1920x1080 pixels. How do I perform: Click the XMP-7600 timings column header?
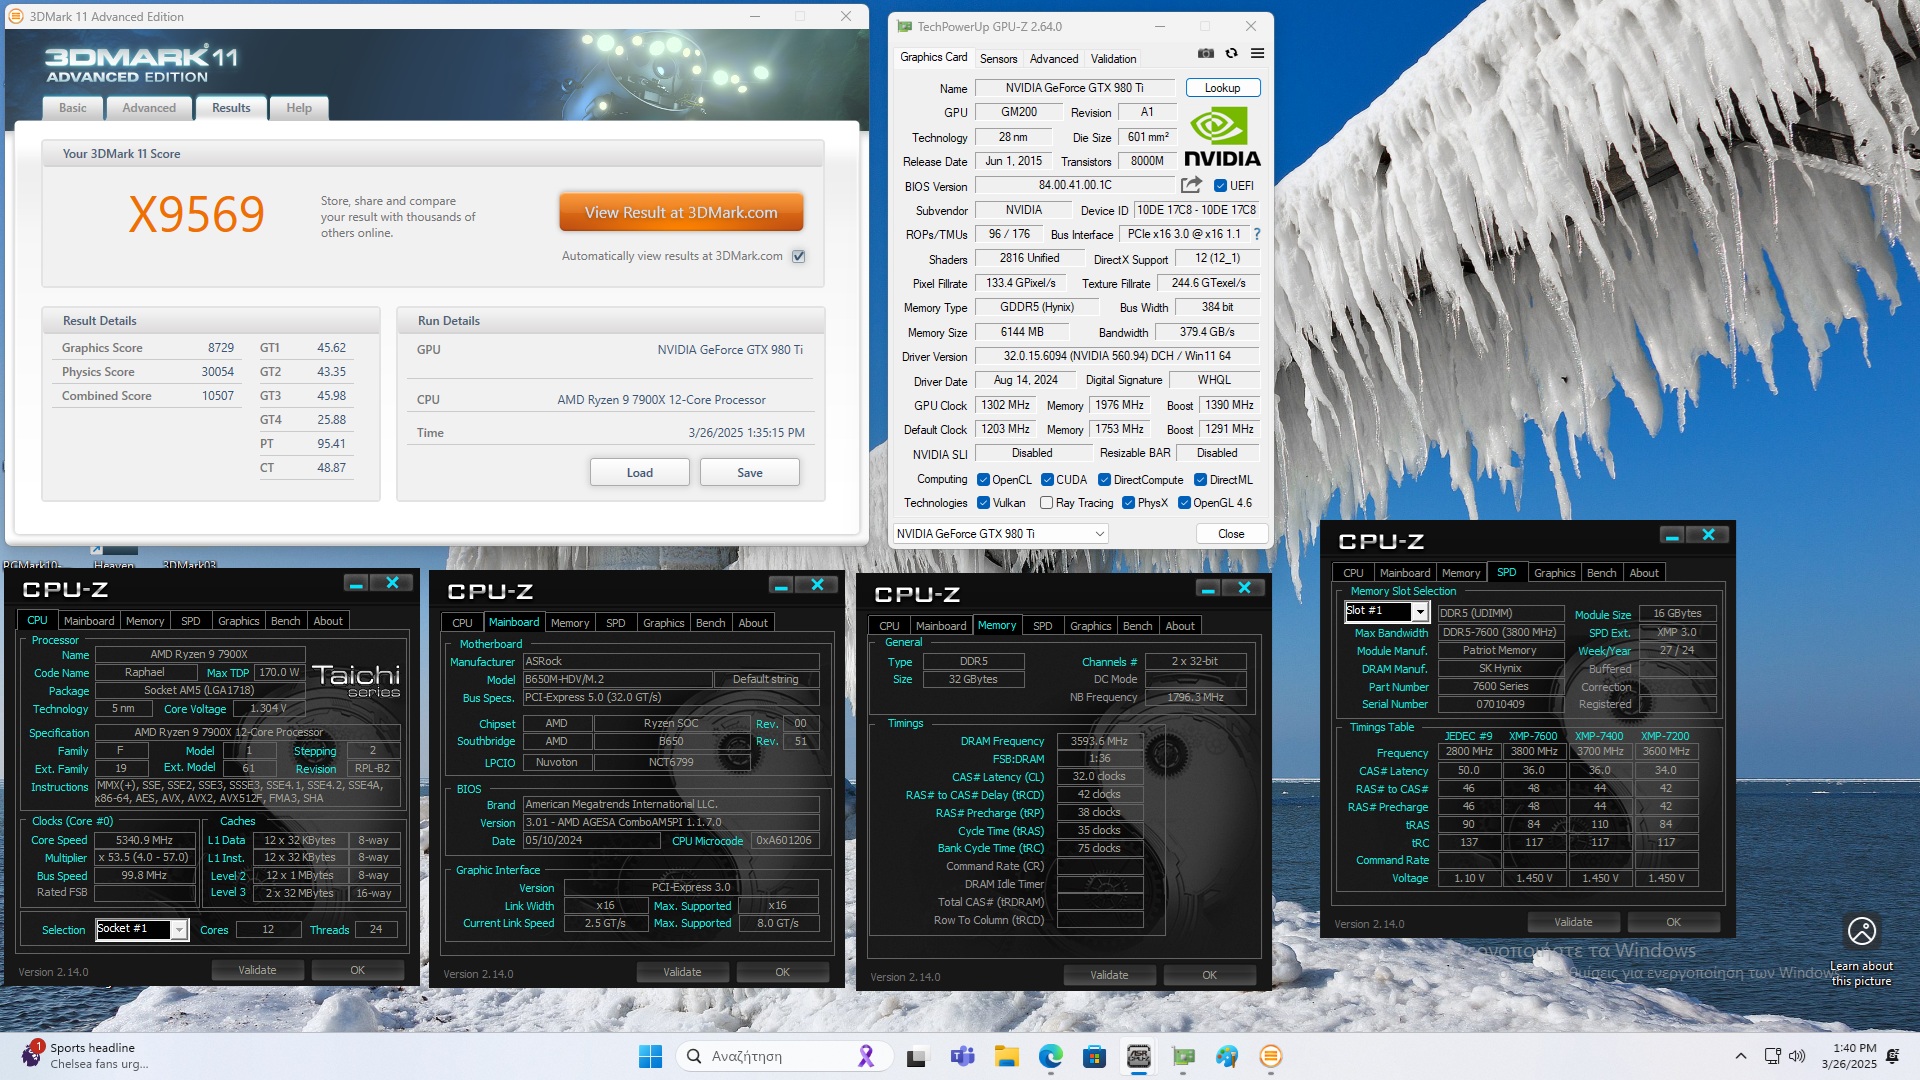[1533, 736]
